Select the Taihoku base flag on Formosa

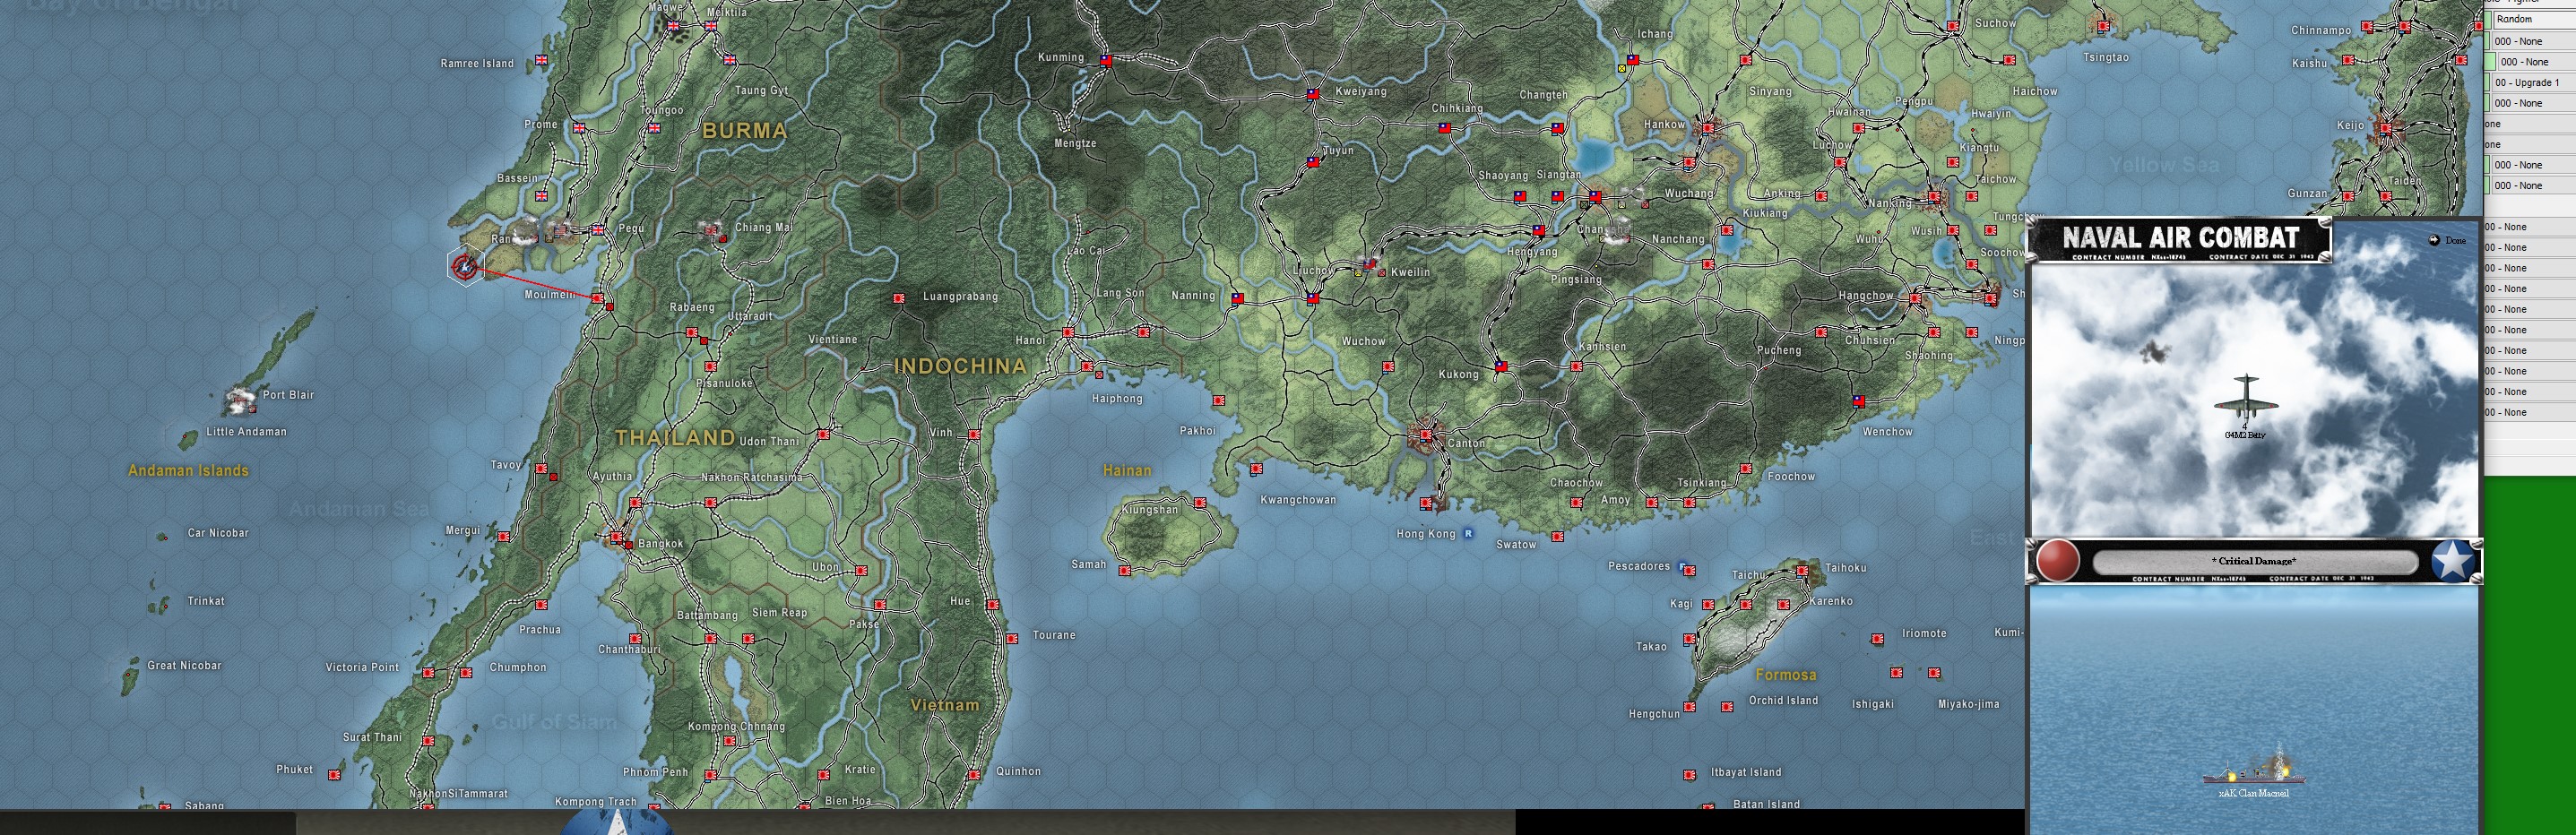1803,571
